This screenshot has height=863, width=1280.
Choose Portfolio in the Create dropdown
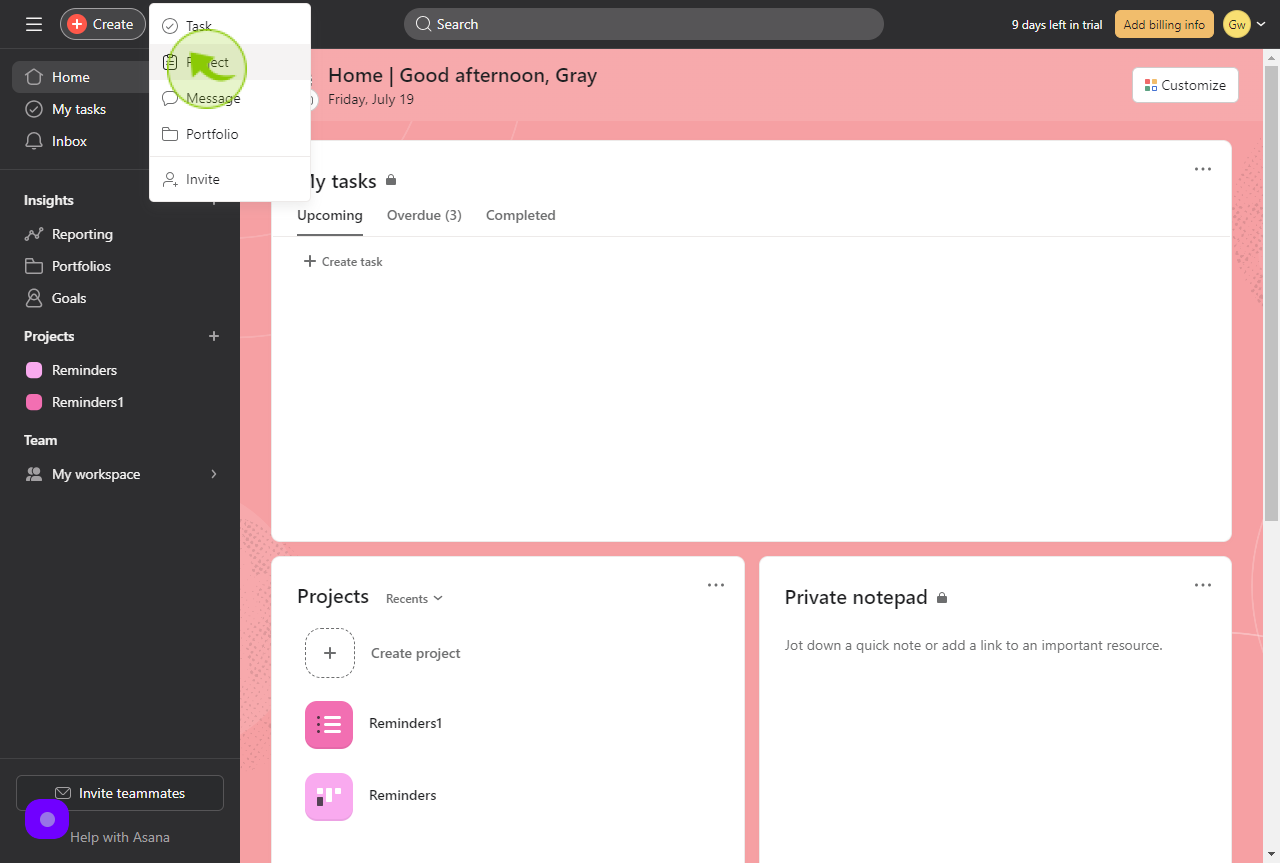click(x=230, y=134)
